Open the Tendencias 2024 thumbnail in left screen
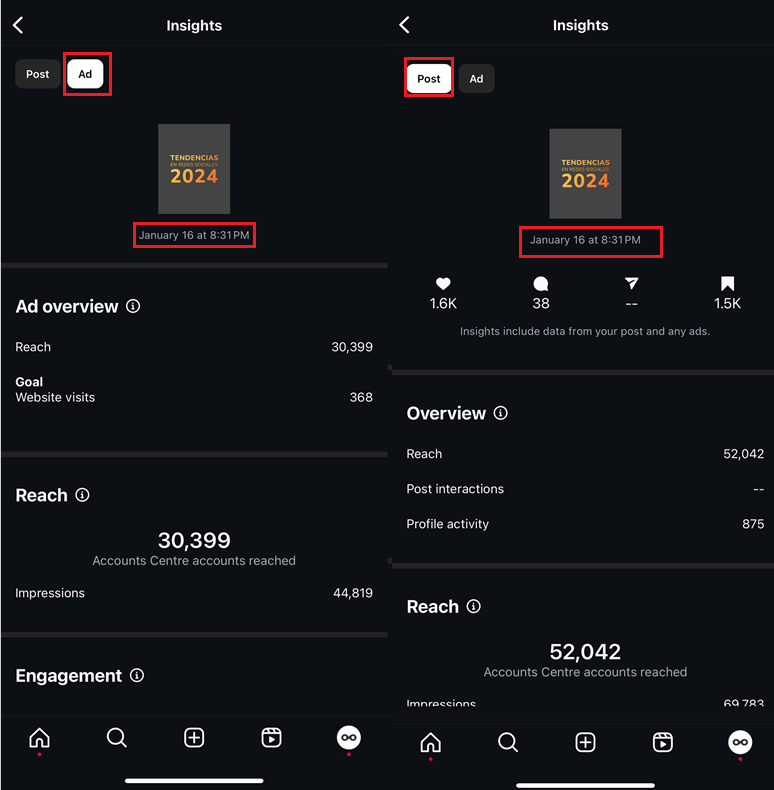 [x=194, y=169]
